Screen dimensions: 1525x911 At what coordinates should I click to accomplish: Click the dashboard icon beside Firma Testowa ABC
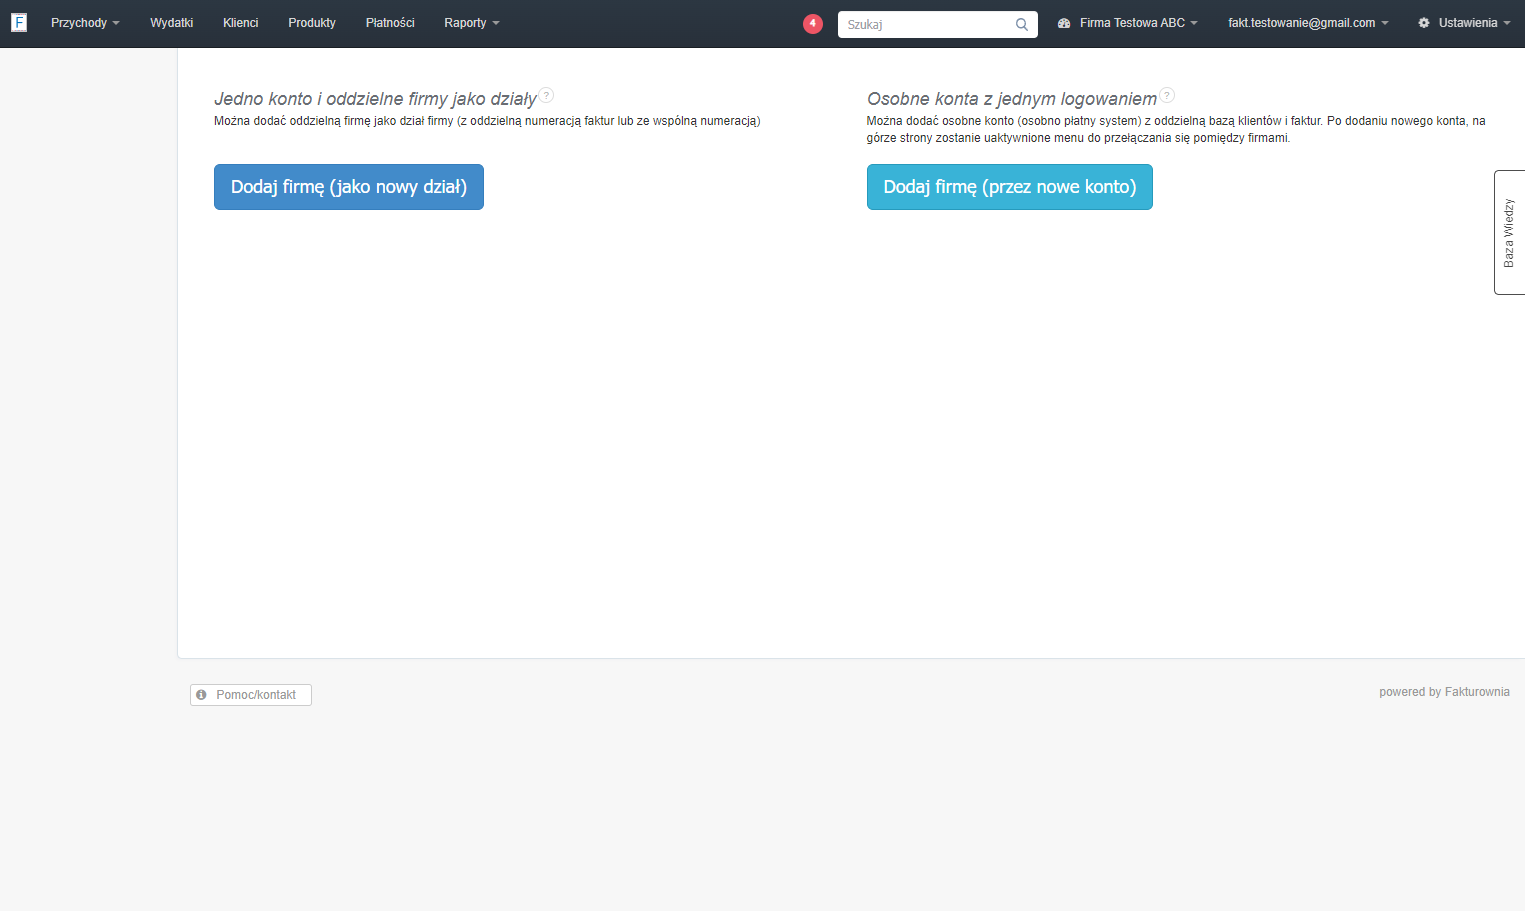tap(1064, 23)
